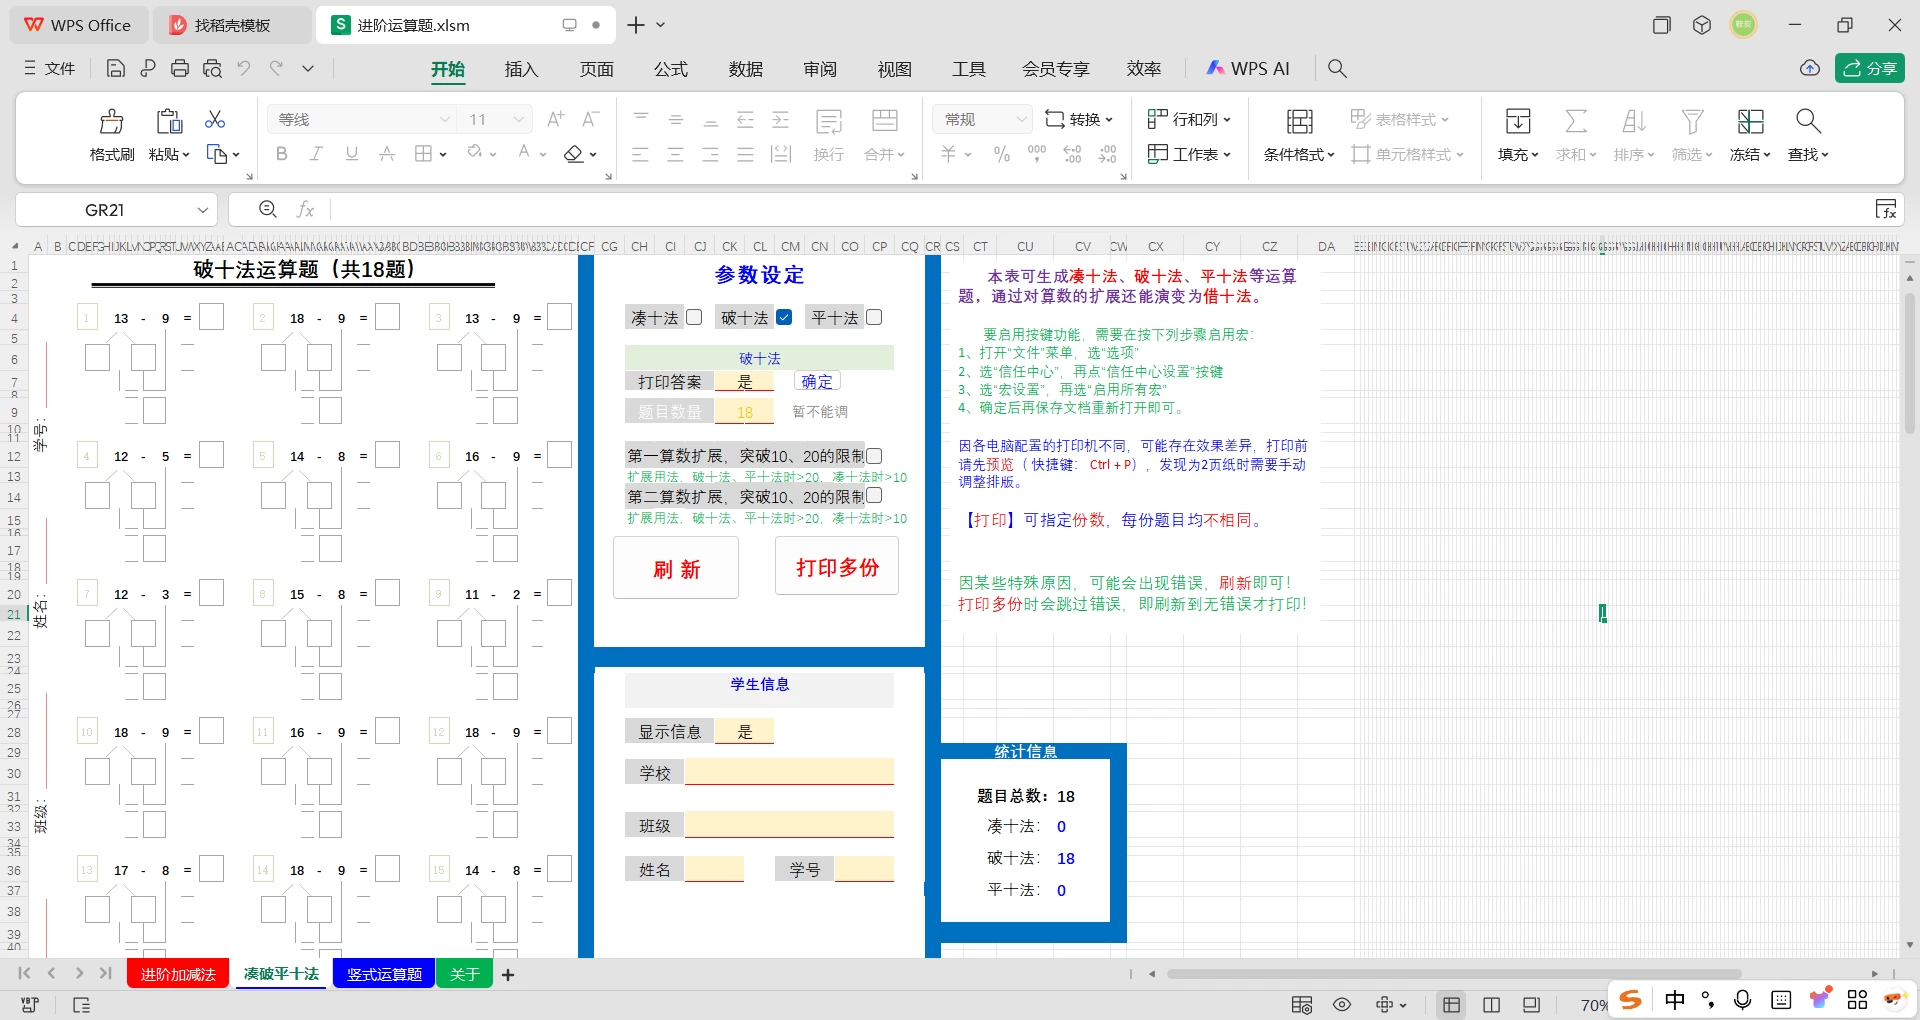Viewport: 1920px width, 1020px height.
Task: Open the number format 常规 dropdown
Action: [1021, 119]
